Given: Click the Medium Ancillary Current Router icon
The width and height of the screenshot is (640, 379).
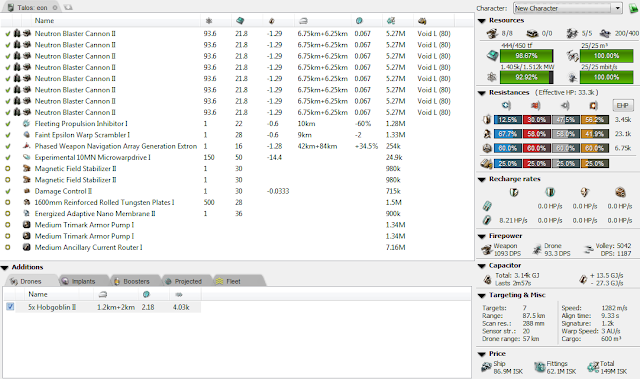Looking at the screenshot, I should point(27,247).
